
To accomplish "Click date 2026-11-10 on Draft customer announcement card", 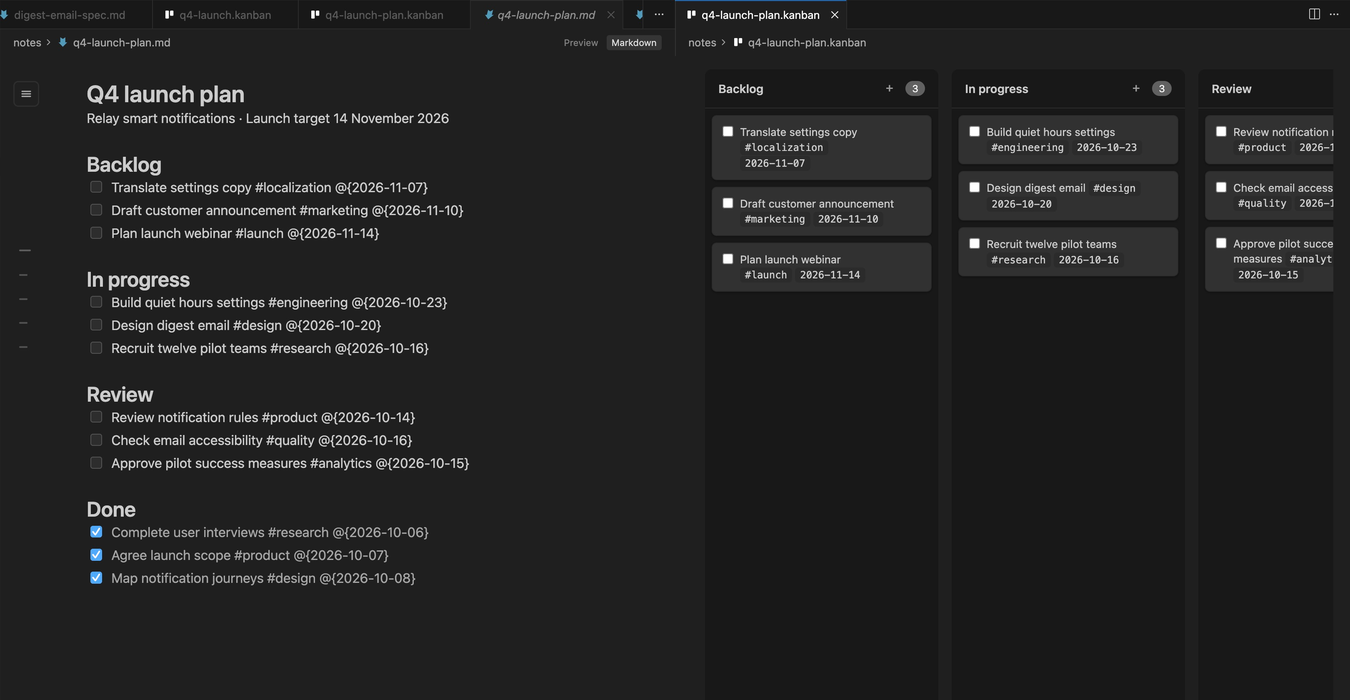I will (x=848, y=219).
